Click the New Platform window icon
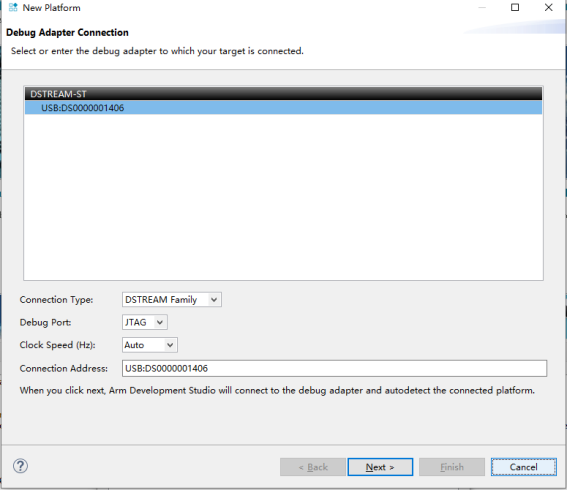The image size is (567, 491). pyautogui.click(x=13, y=7)
